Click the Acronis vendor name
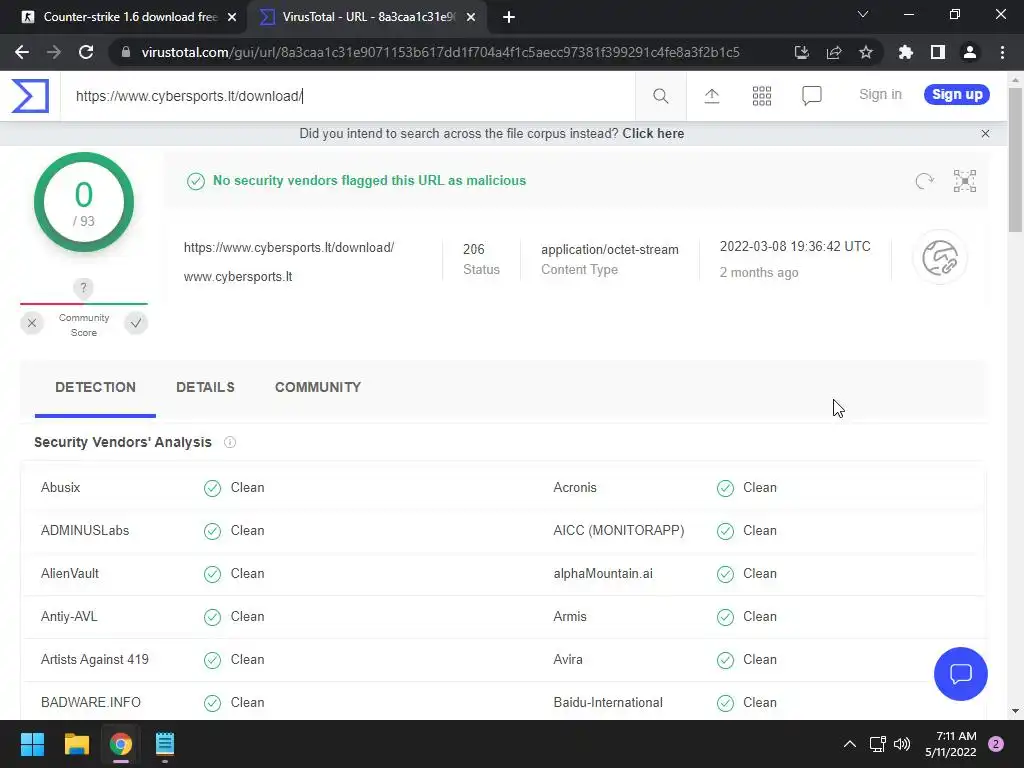Screen dimensions: 1024x768 575,487
